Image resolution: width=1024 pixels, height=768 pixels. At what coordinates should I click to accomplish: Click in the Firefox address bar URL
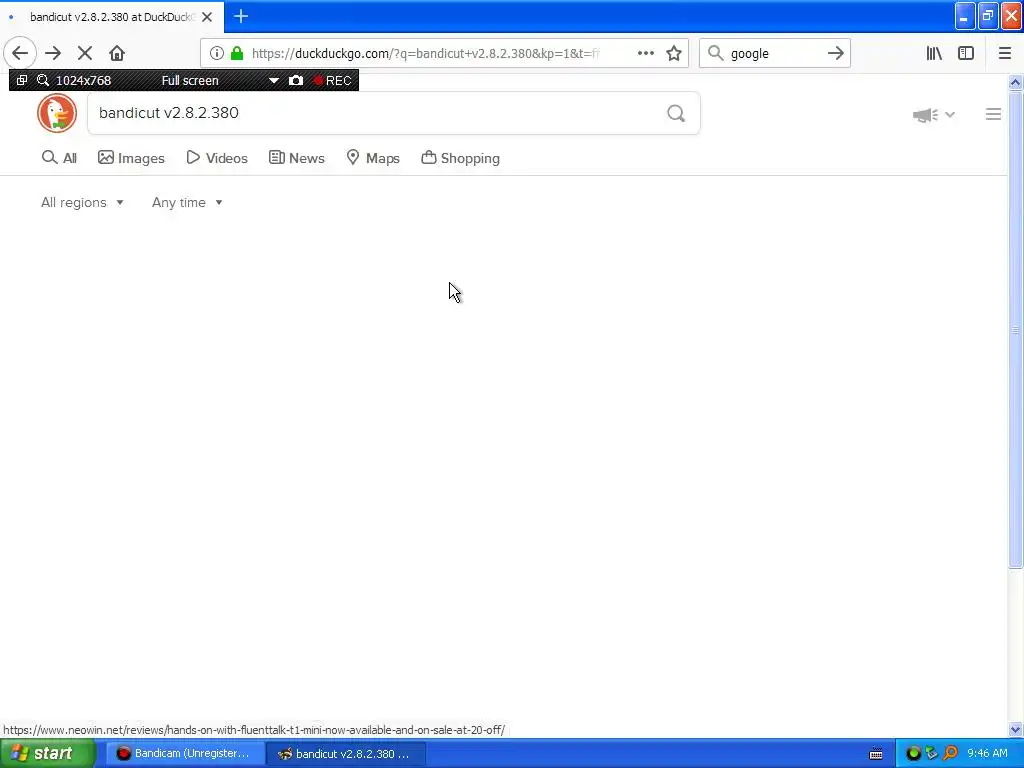click(x=424, y=54)
